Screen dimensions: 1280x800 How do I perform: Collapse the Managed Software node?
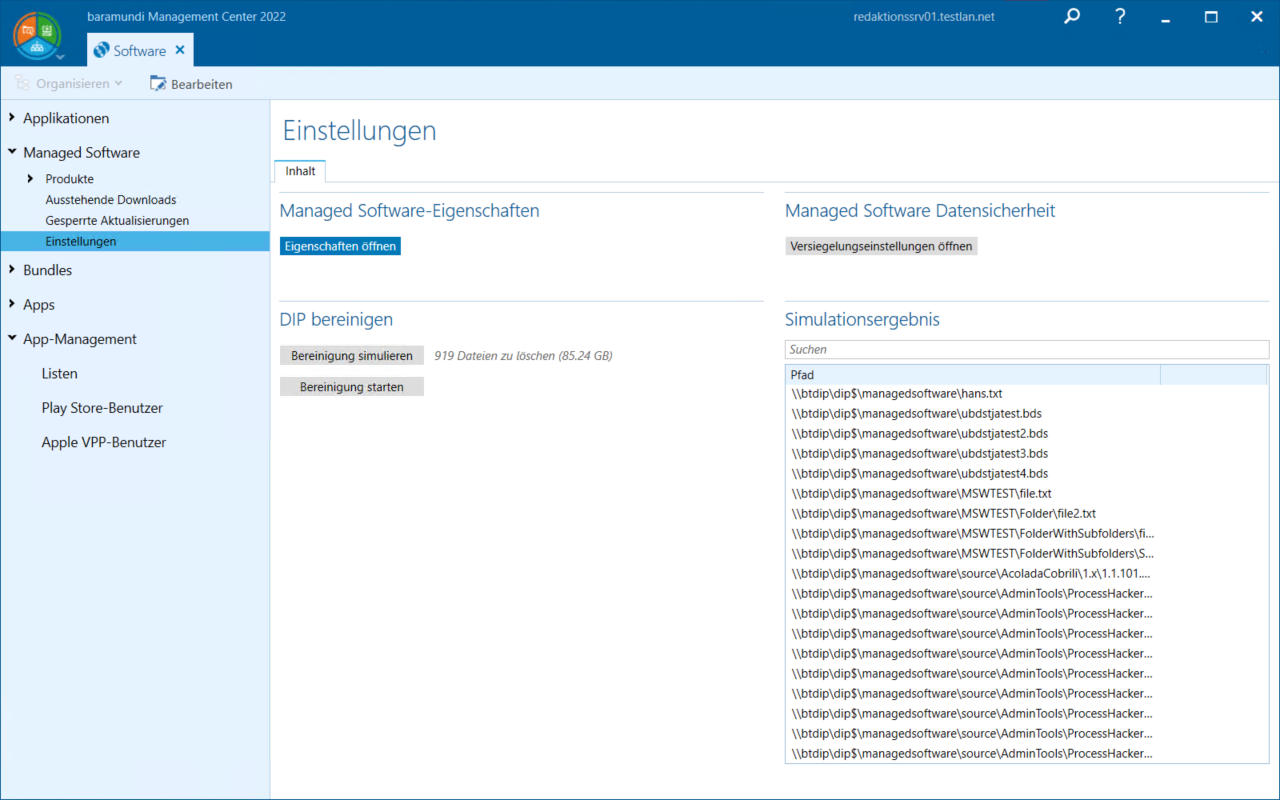click(x=12, y=153)
